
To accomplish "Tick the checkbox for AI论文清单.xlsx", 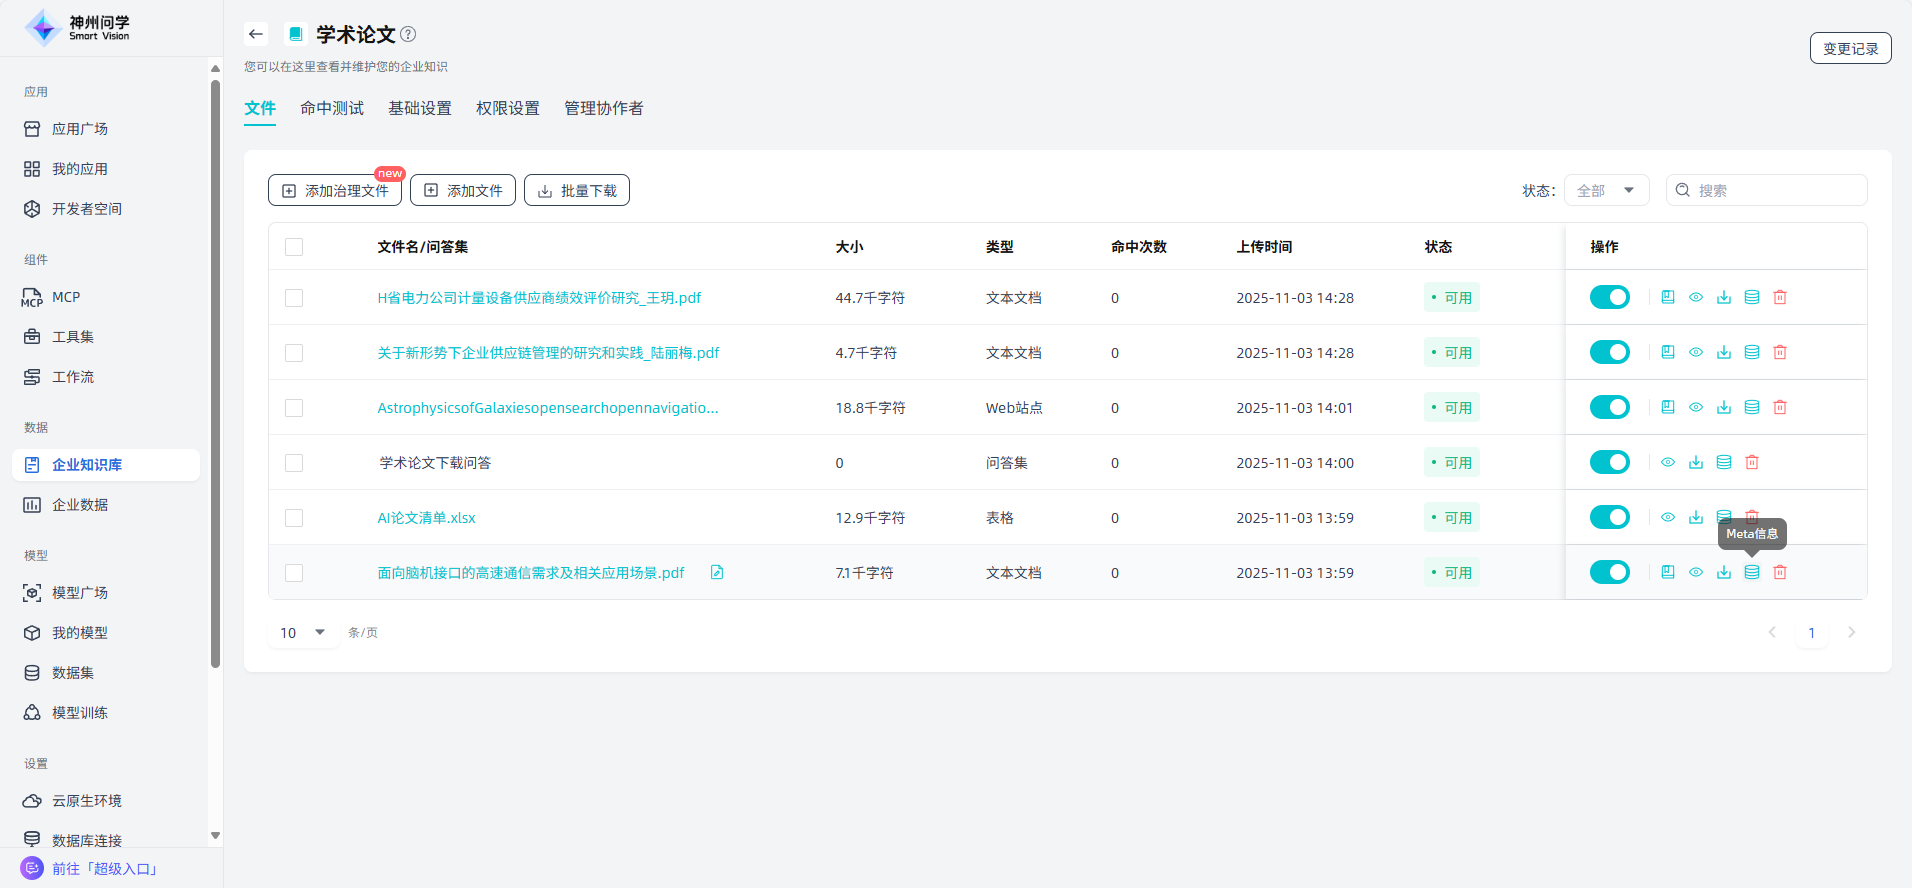I will 294,518.
